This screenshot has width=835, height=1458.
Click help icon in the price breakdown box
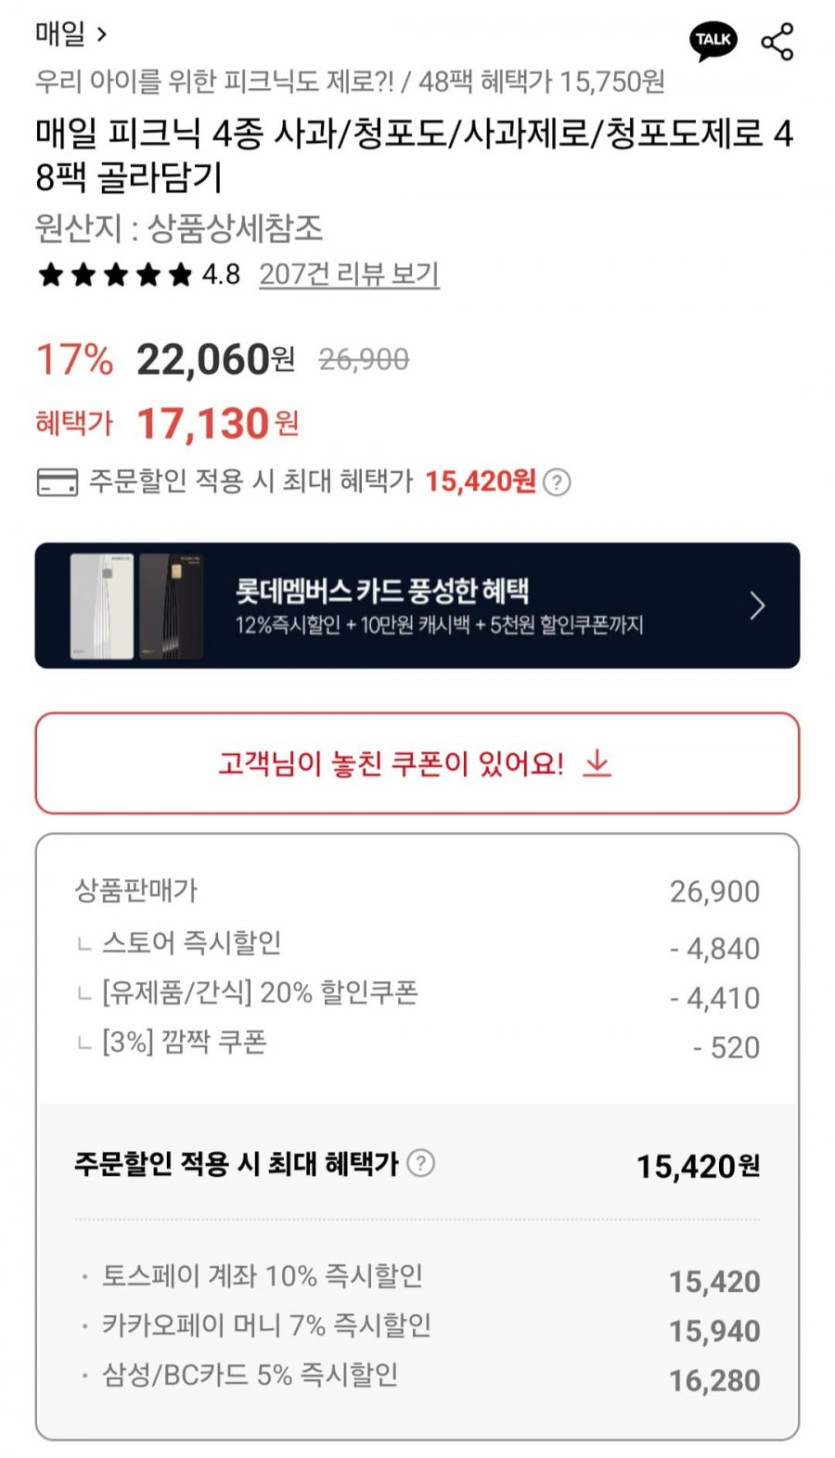click(x=421, y=1164)
